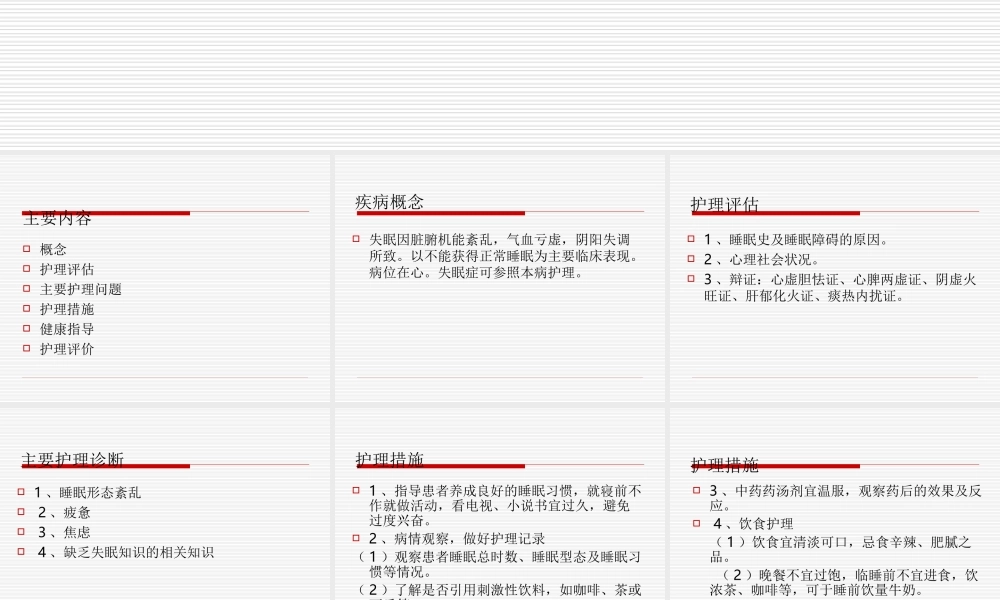The height and width of the screenshot is (600, 1000).
Task: Click the item 3、焦虑
Action: [64, 532]
